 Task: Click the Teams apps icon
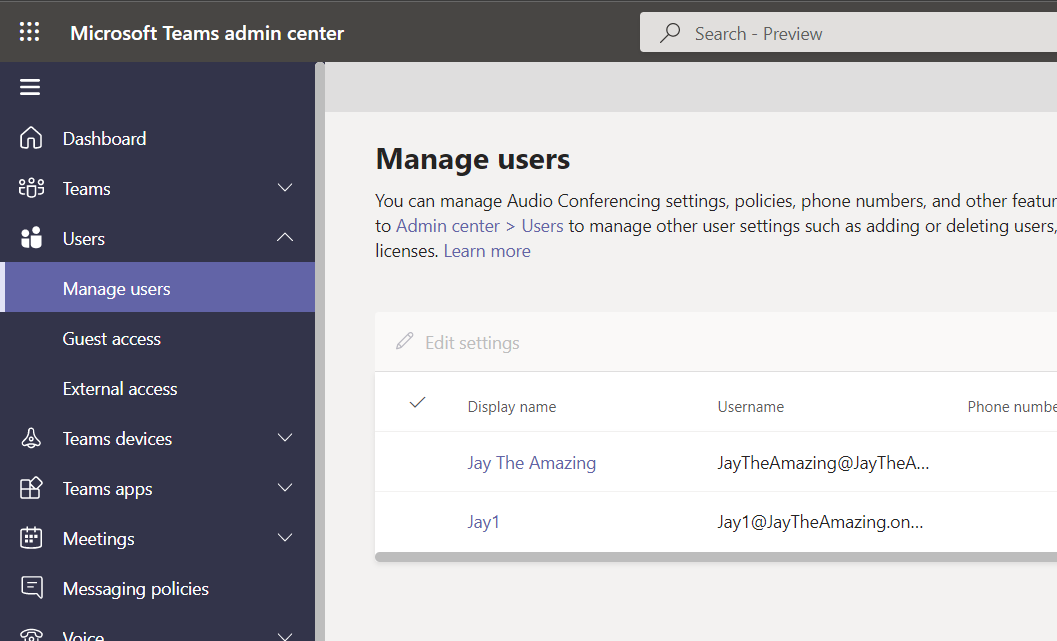pyautogui.click(x=32, y=488)
